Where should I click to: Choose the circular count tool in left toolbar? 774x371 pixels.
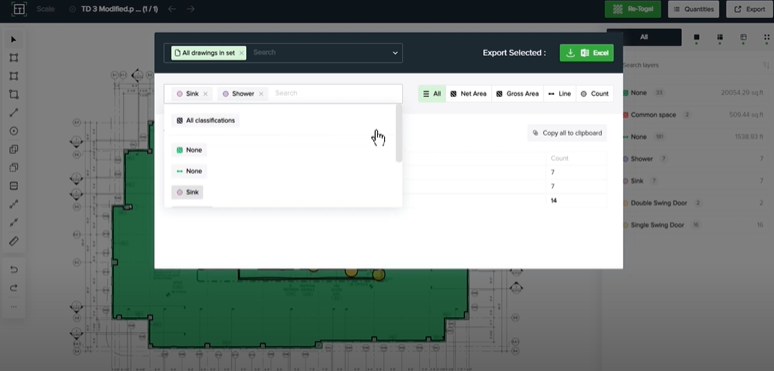pos(14,131)
